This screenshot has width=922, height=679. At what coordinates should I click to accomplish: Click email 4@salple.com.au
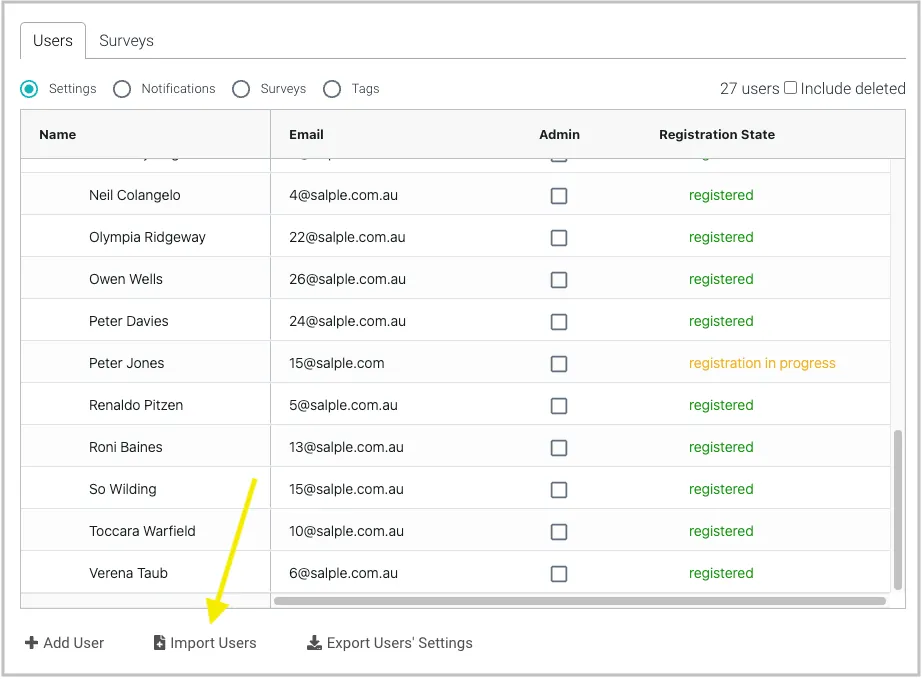coord(343,195)
